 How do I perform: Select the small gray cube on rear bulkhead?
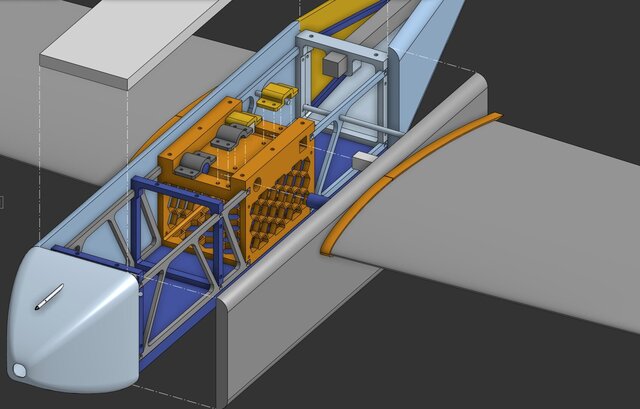[x=335, y=64]
